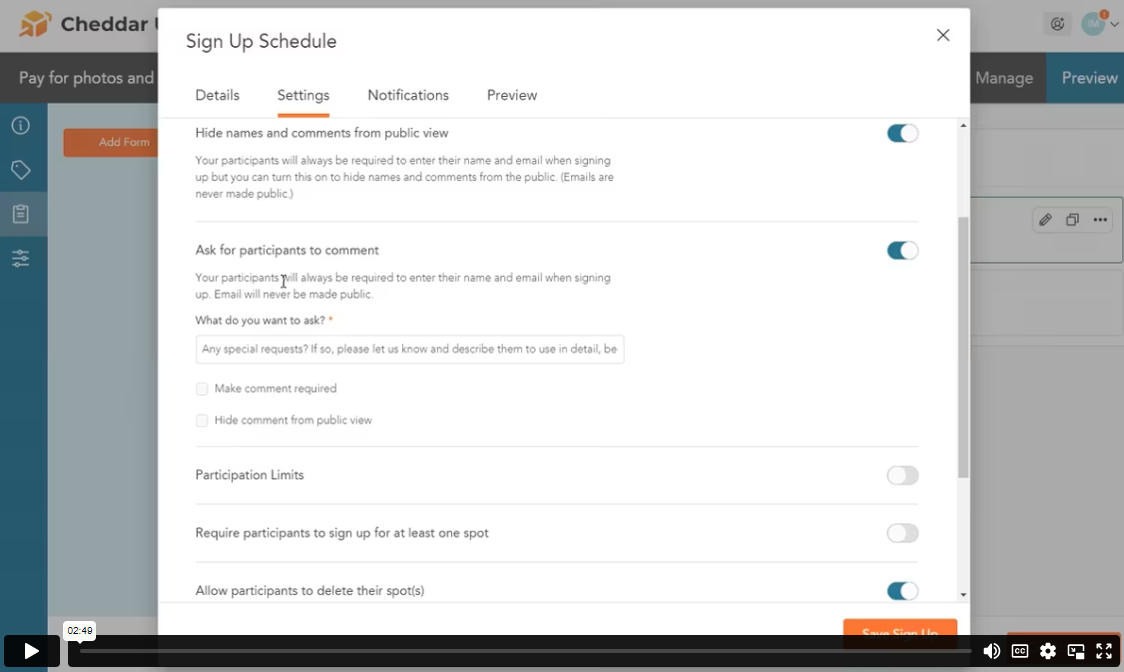
Task: Enable the Participation Limits toggle
Action: 902,475
